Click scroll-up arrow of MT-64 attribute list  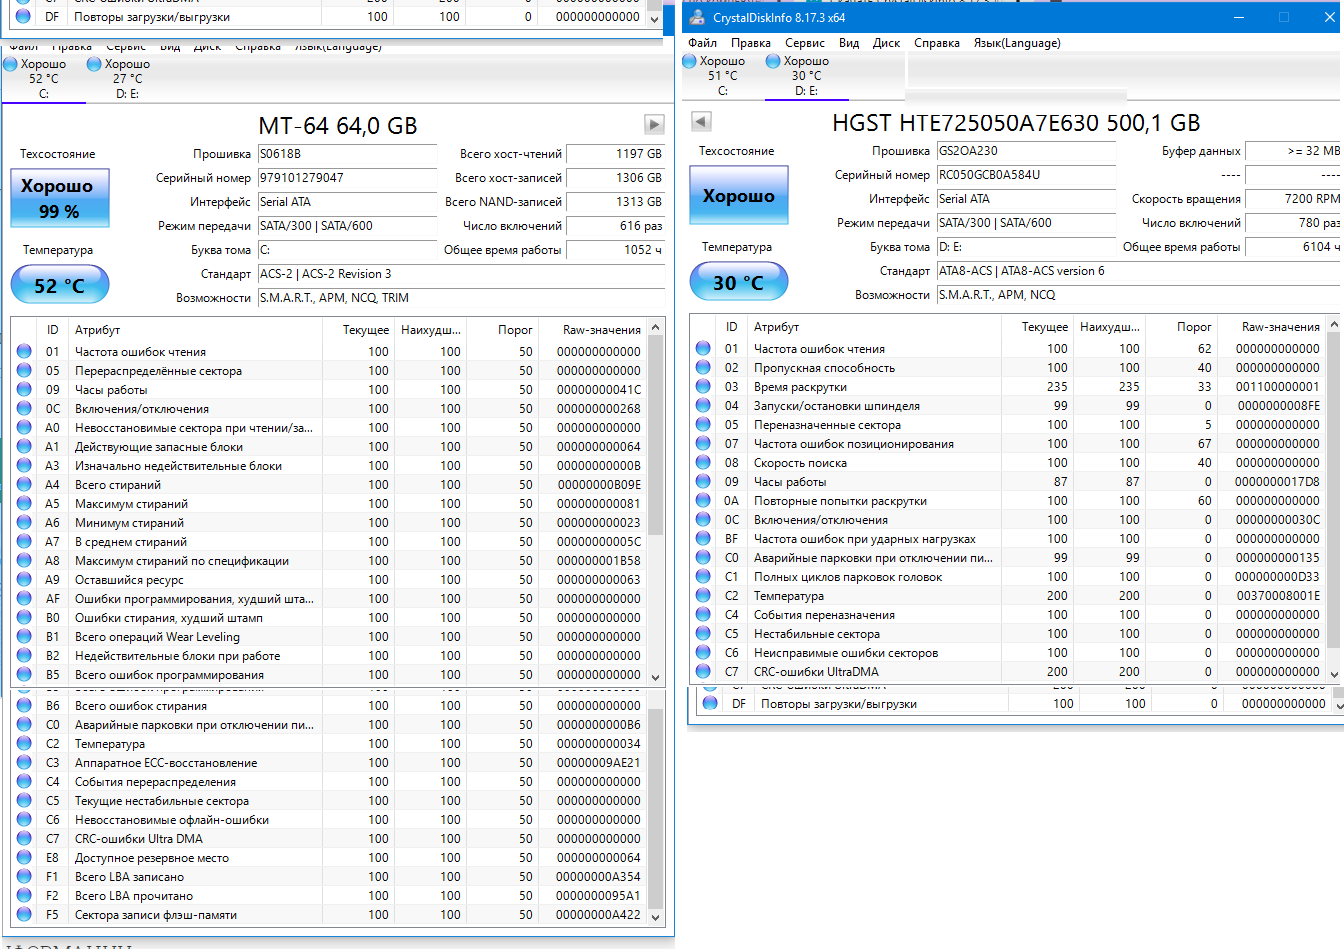(x=656, y=327)
